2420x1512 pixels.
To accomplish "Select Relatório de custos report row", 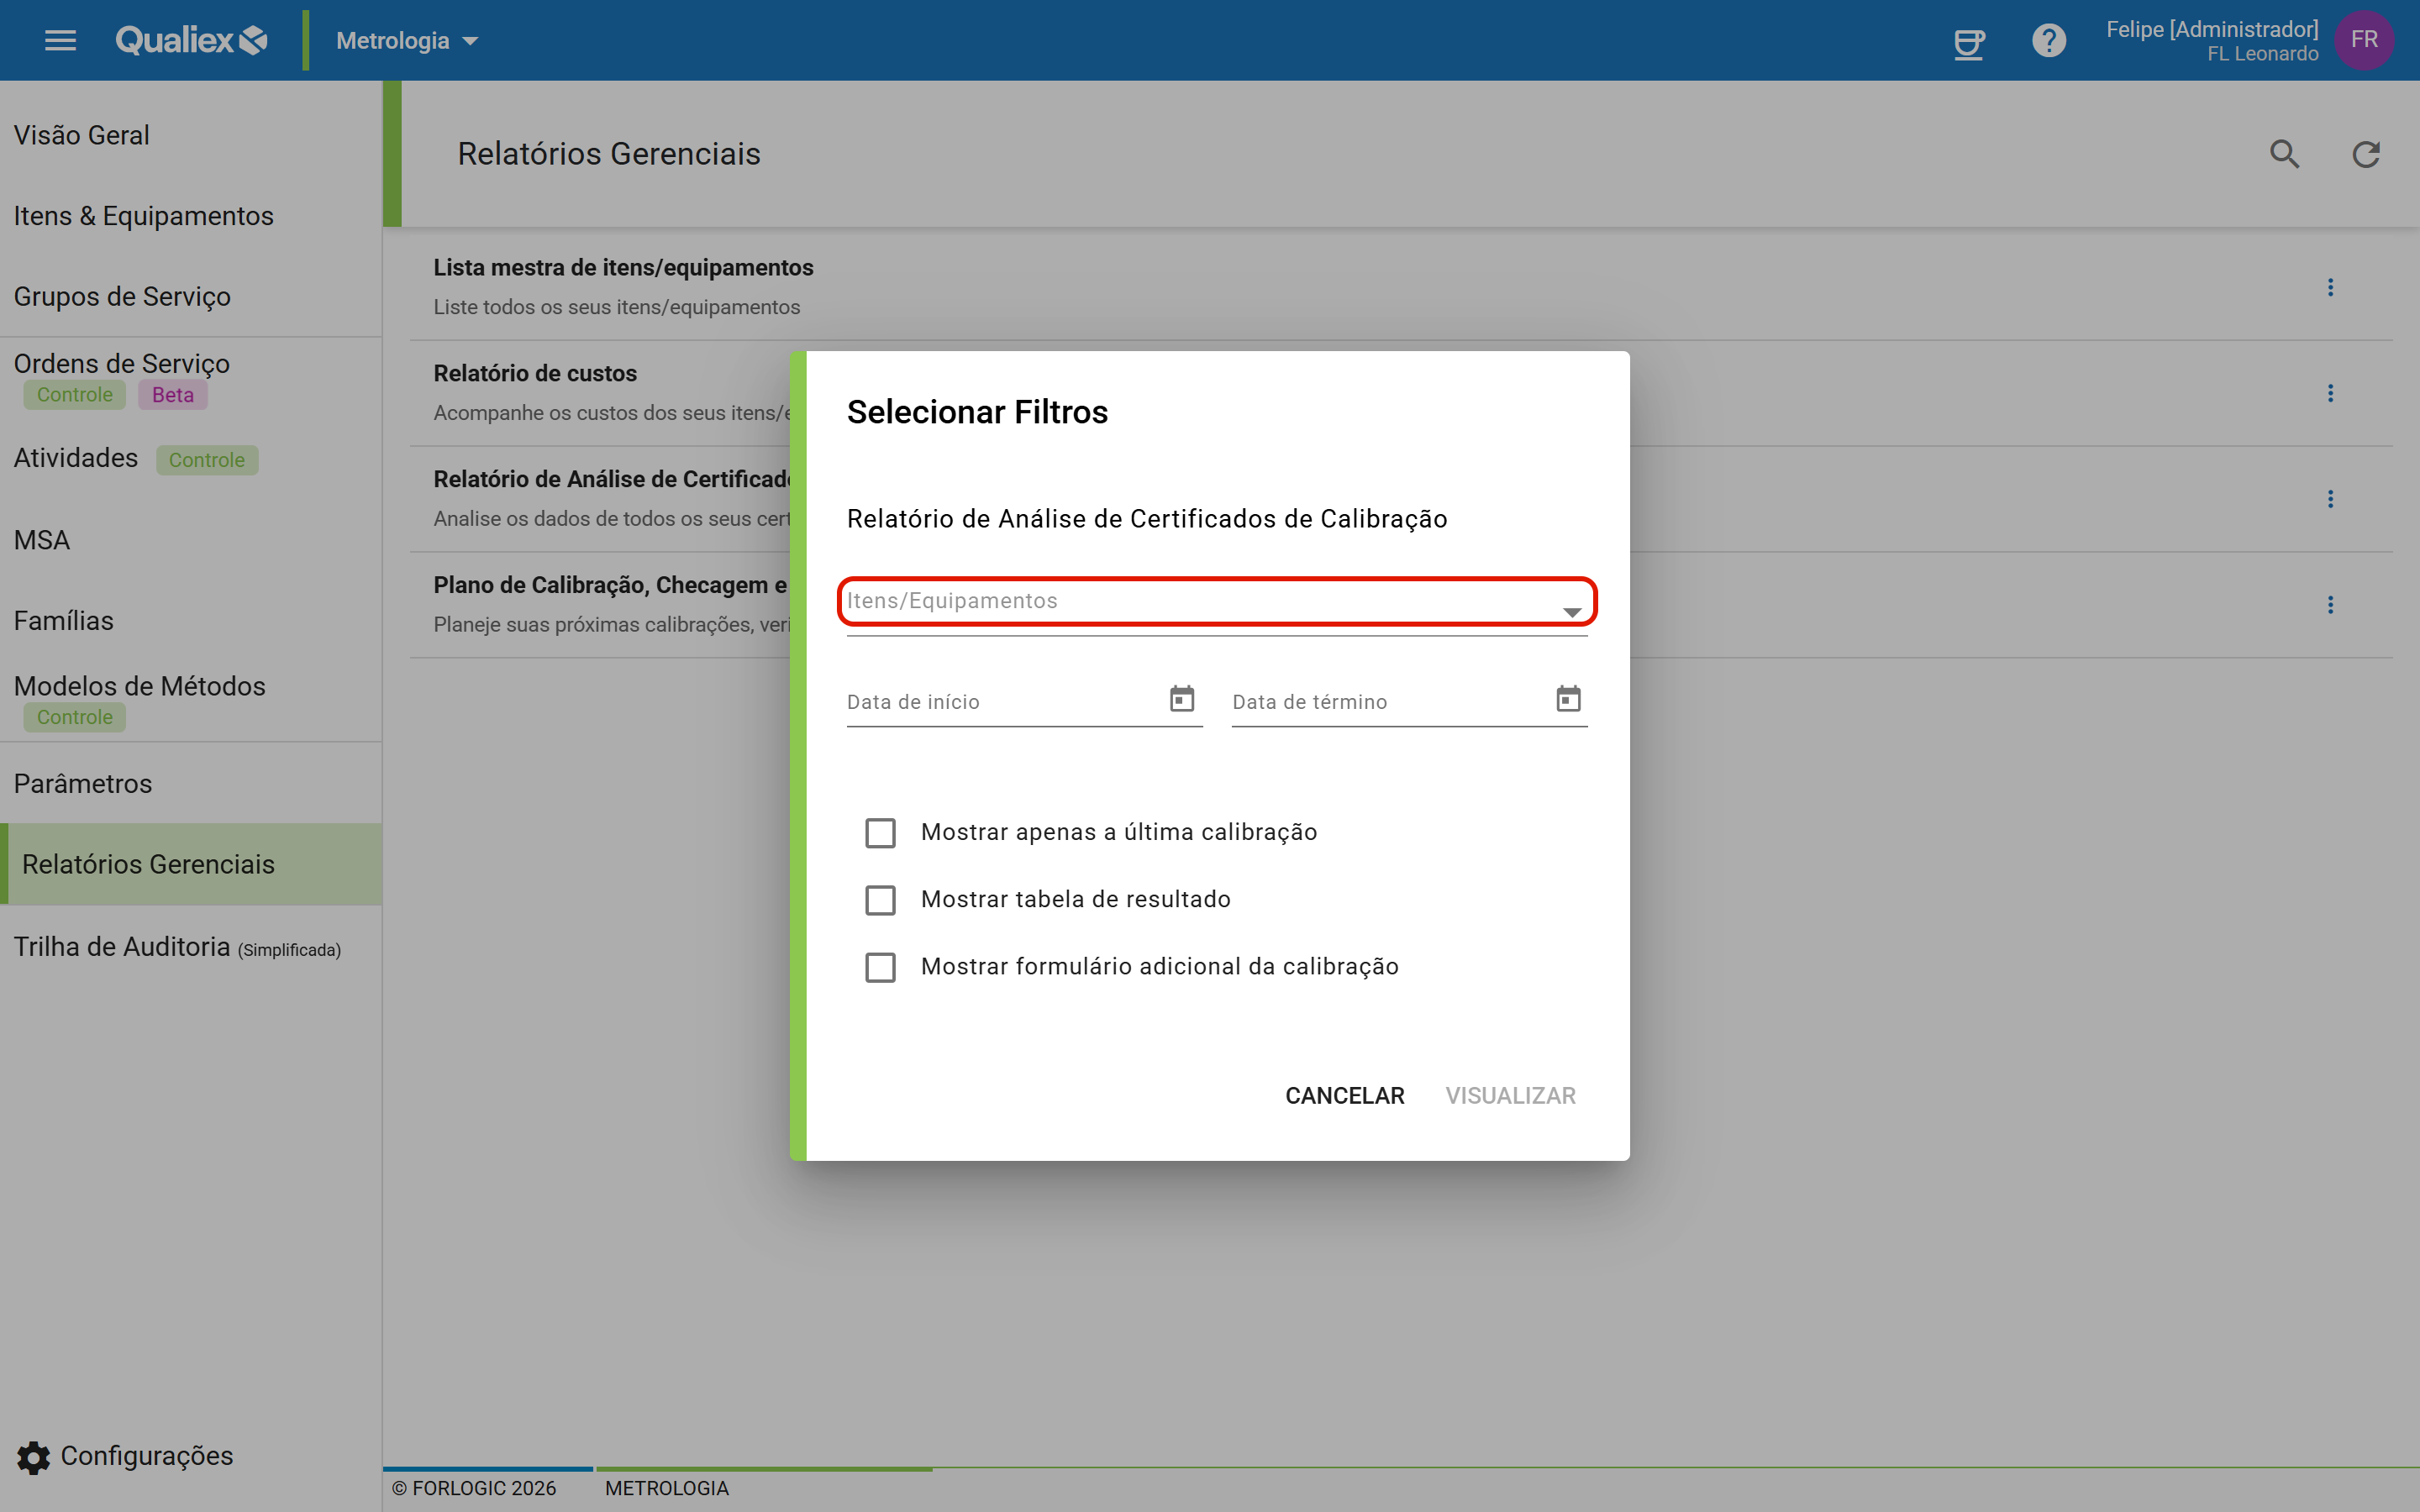I will tap(1401, 393).
